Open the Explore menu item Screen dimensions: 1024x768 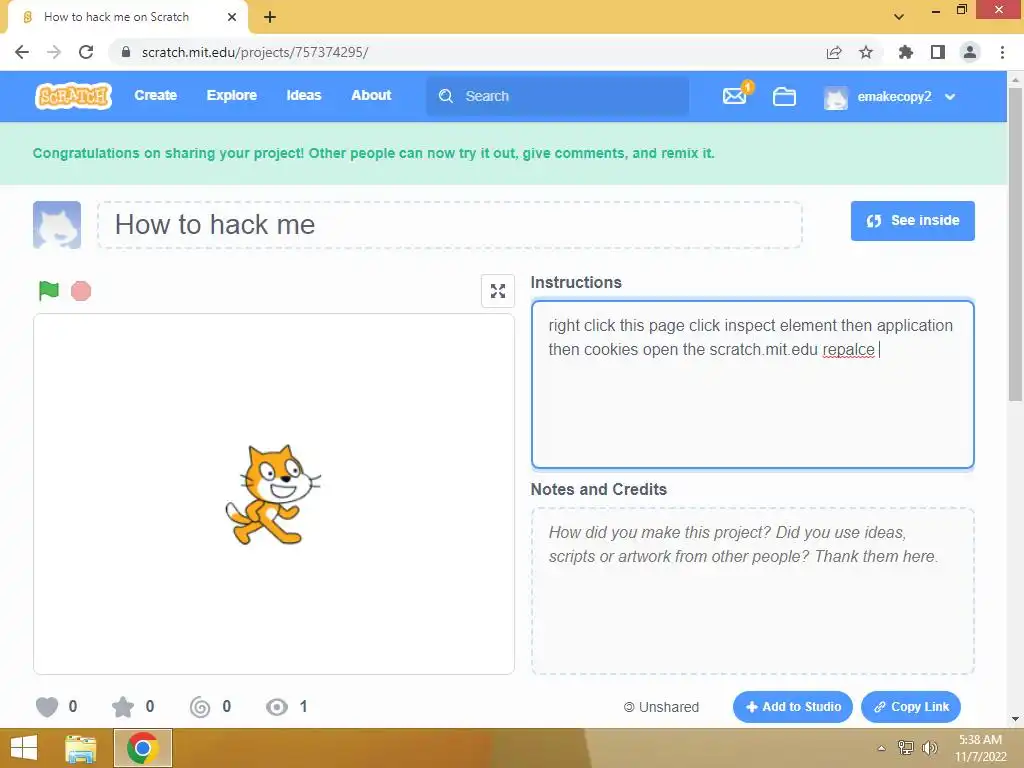coord(232,95)
